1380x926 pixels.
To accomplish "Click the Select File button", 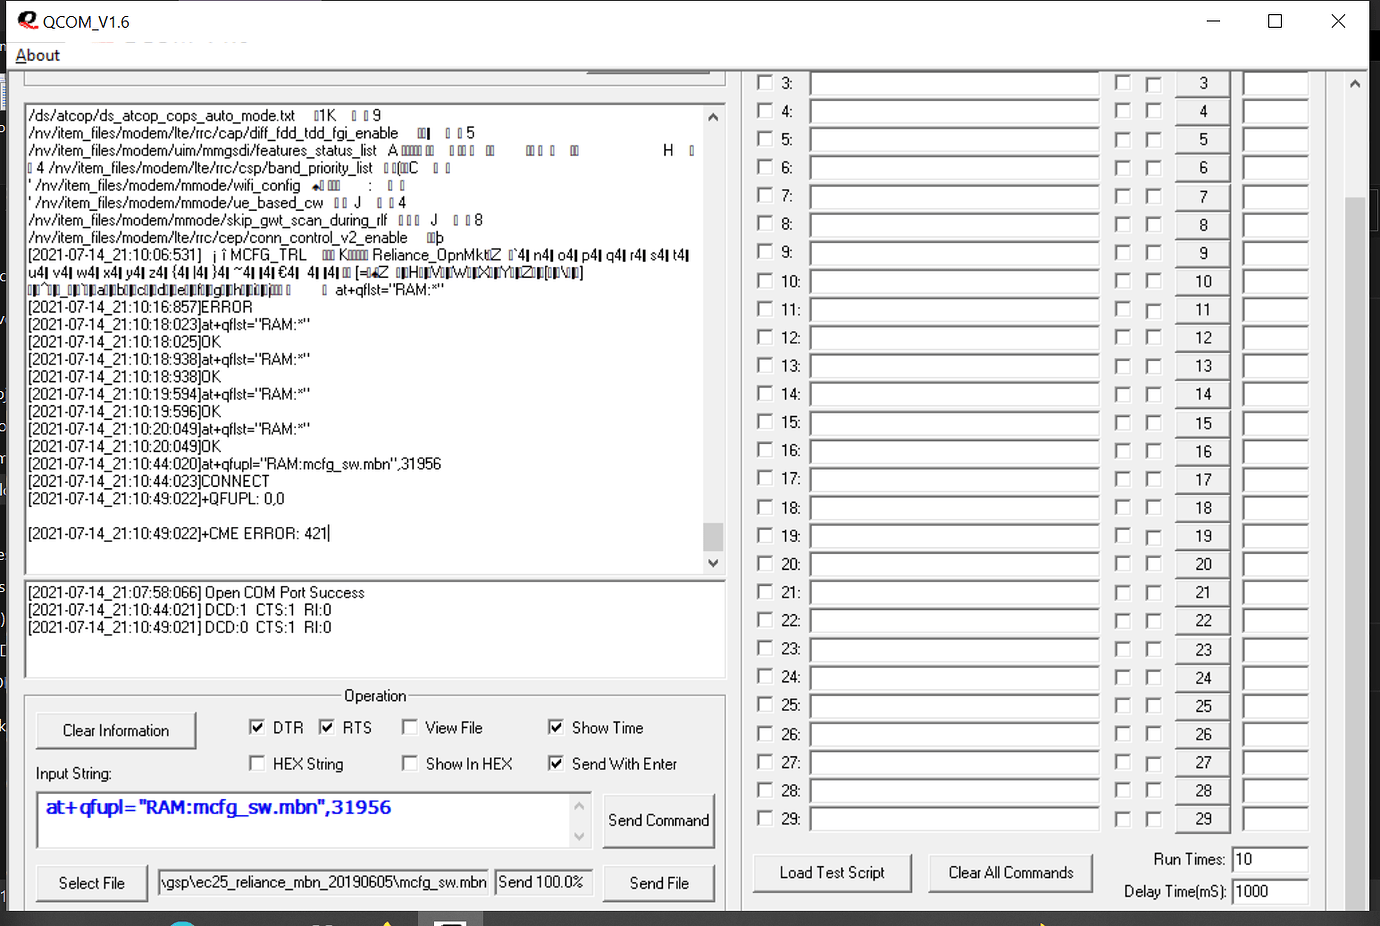I will pyautogui.click(x=91, y=883).
